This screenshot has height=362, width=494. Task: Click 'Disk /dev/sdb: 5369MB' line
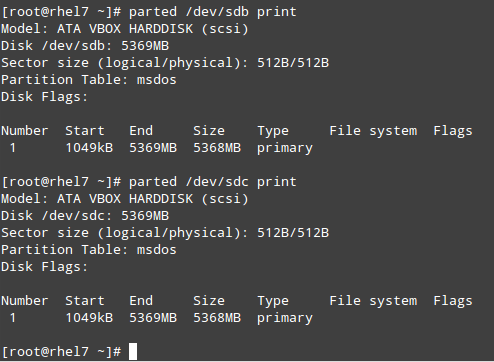coord(85,46)
